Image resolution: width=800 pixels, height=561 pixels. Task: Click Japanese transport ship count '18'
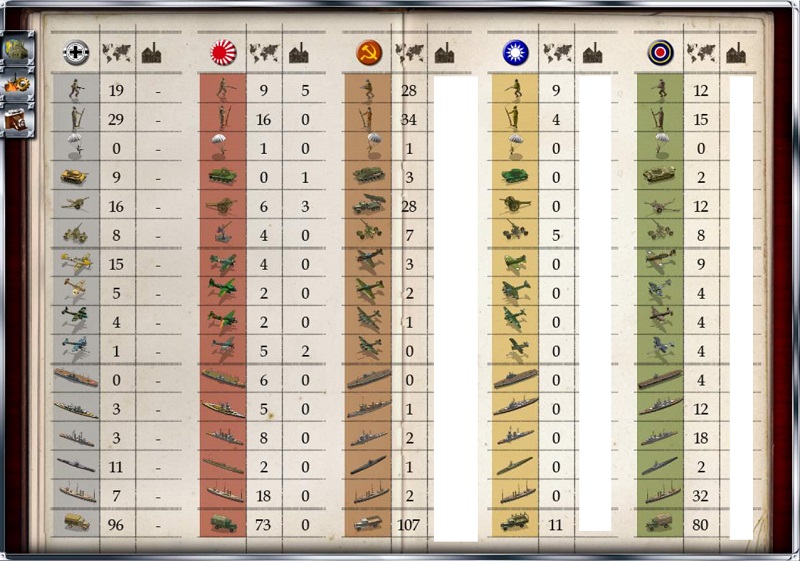(x=263, y=496)
